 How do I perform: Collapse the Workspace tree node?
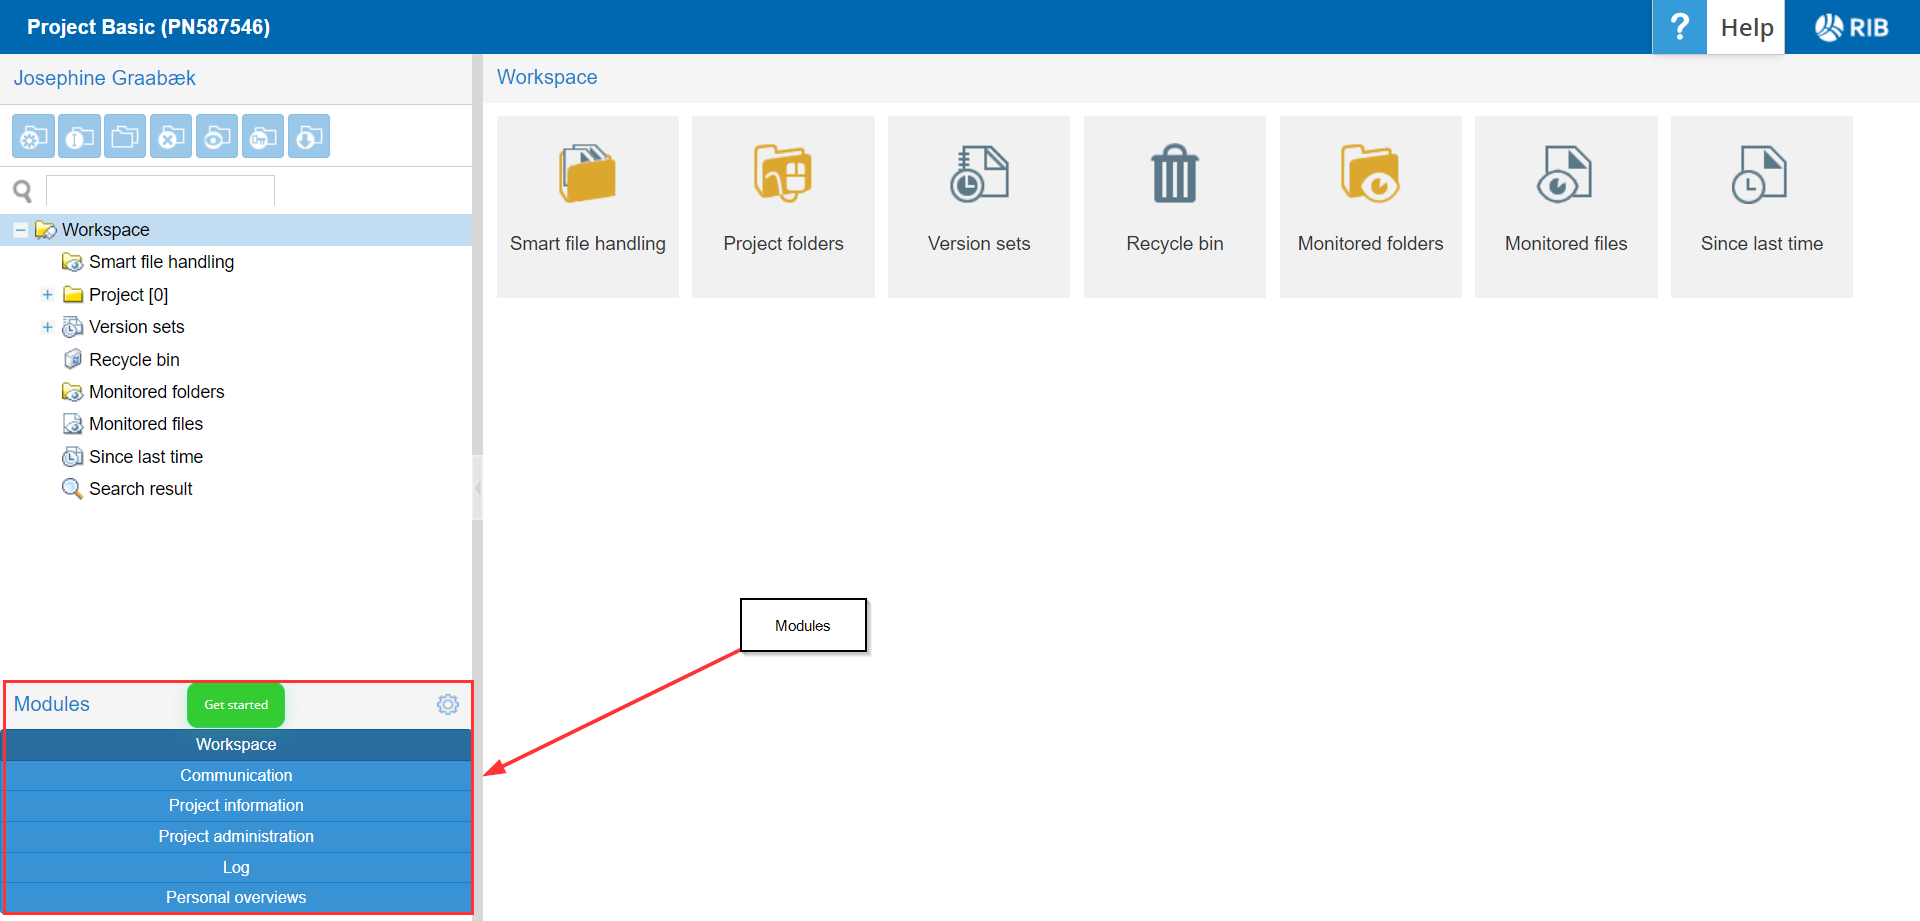(20, 230)
